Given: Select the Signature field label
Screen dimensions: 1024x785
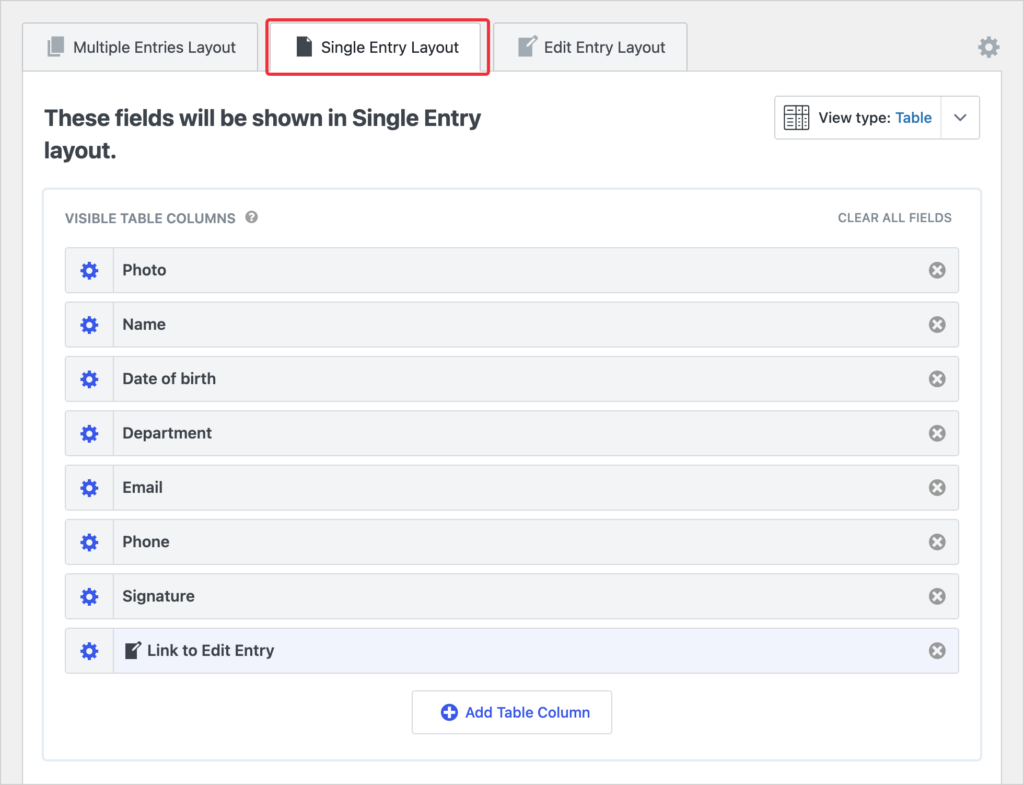Looking at the screenshot, I should coord(159,596).
